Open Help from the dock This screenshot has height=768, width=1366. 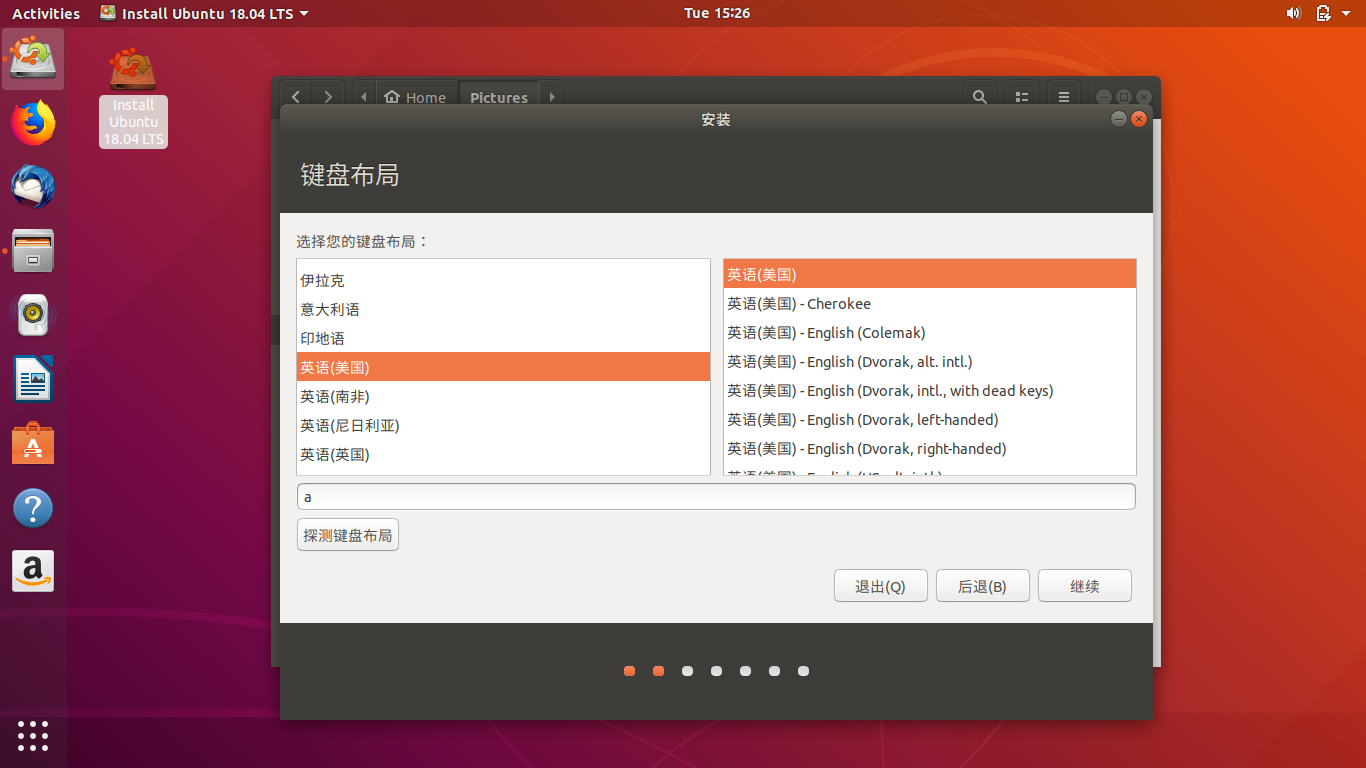33,508
